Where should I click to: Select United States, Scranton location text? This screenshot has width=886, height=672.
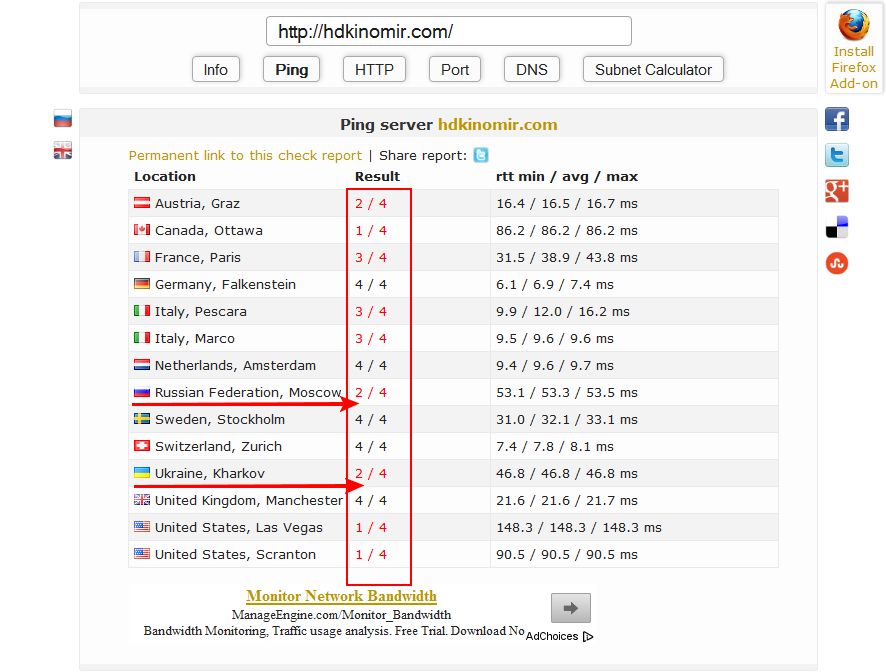pyautogui.click(x=235, y=554)
